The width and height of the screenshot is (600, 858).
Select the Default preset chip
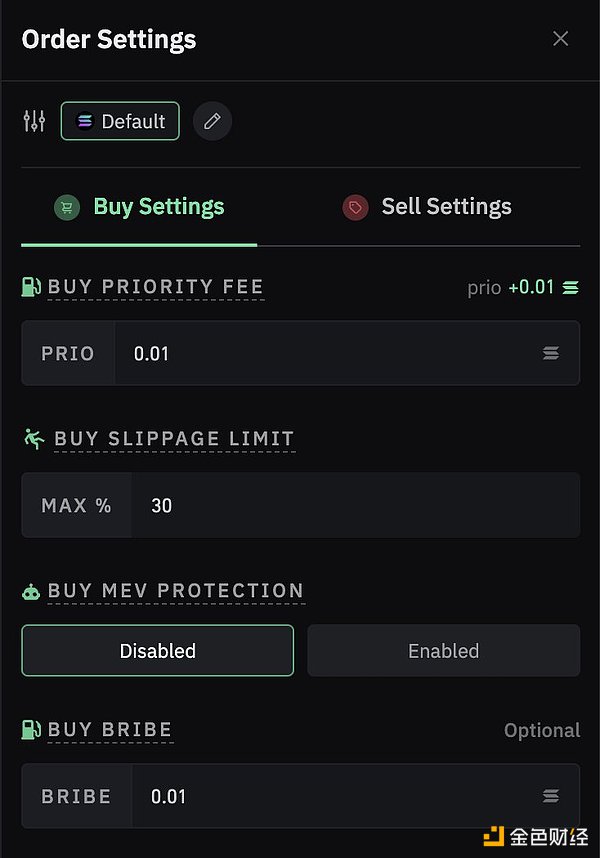[120, 122]
